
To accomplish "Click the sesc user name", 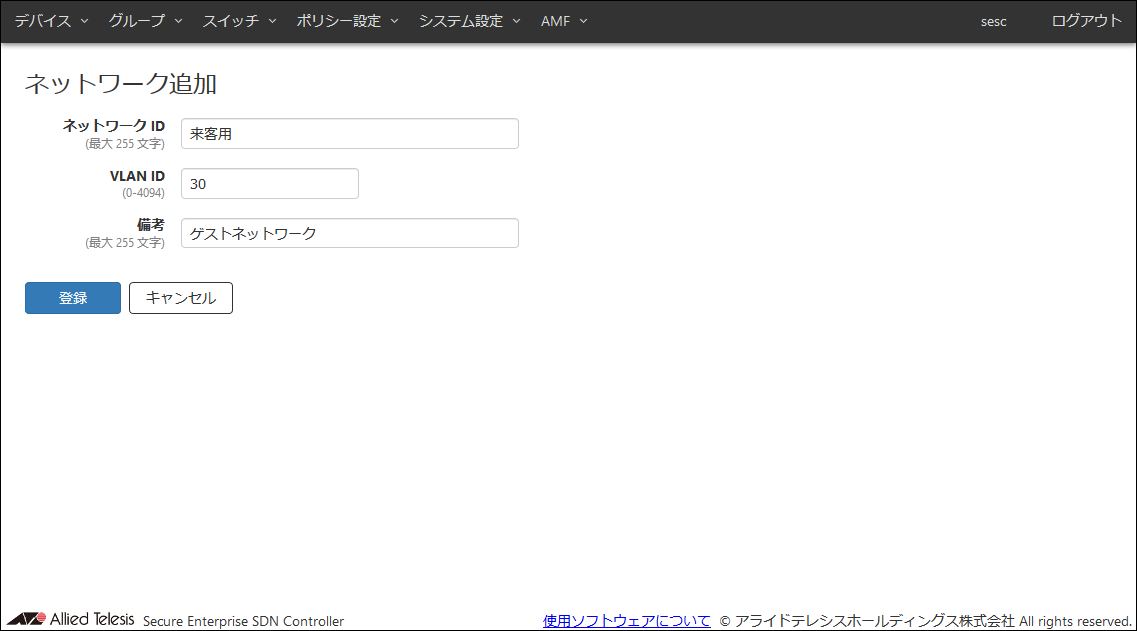I will tap(993, 22).
